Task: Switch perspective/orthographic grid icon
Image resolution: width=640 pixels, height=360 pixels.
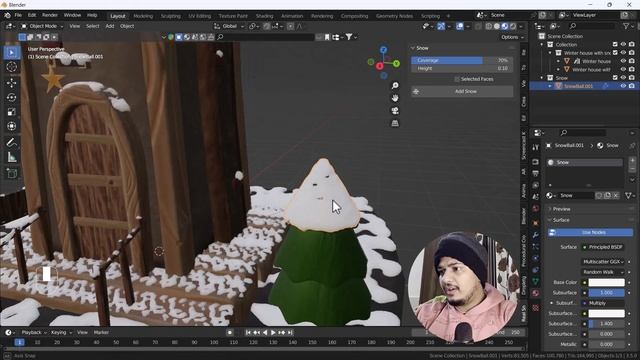Action: coord(395,123)
